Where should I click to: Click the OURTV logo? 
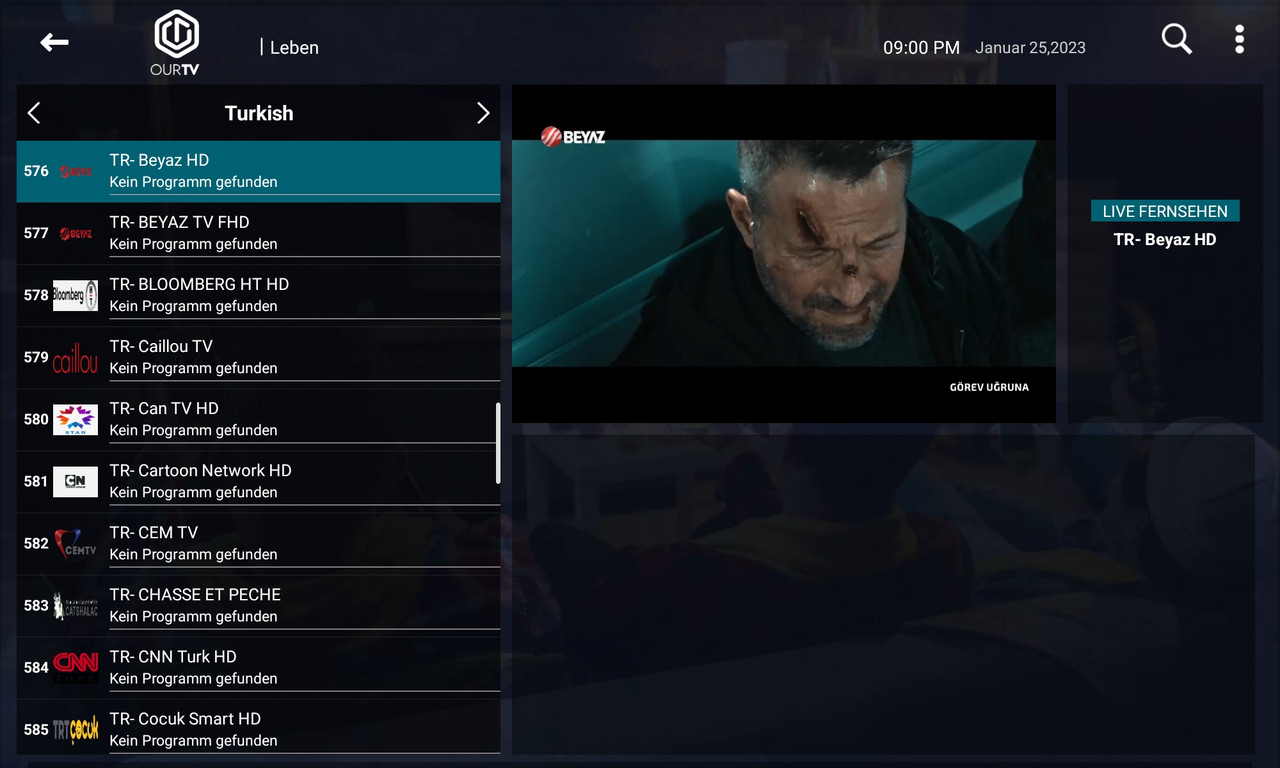coord(176,43)
